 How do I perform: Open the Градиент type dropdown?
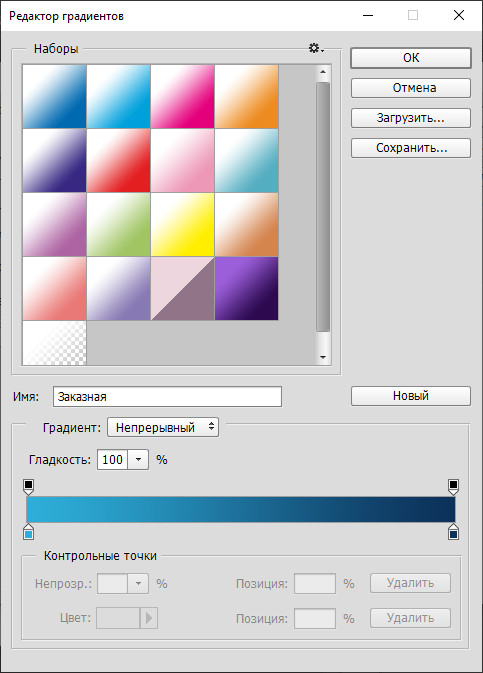tap(163, 427)
